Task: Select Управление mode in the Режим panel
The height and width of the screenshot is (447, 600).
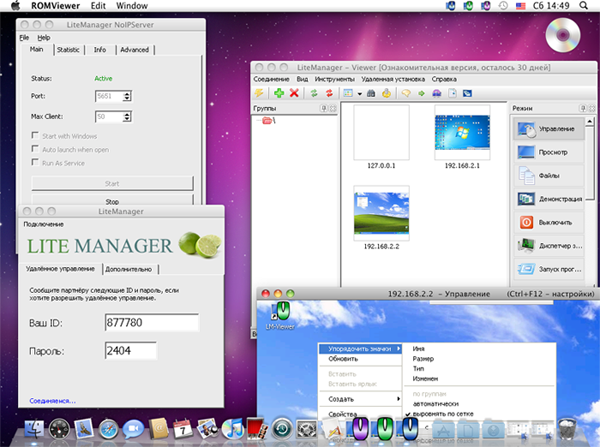Action: [x=549, y=129]
